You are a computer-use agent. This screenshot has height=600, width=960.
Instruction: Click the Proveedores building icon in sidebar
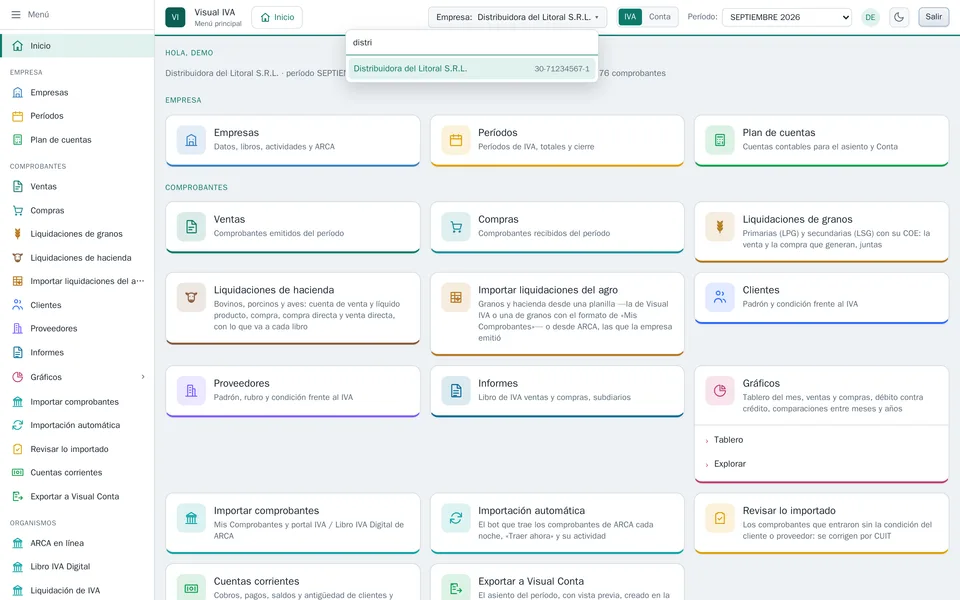tap(18, 328)
